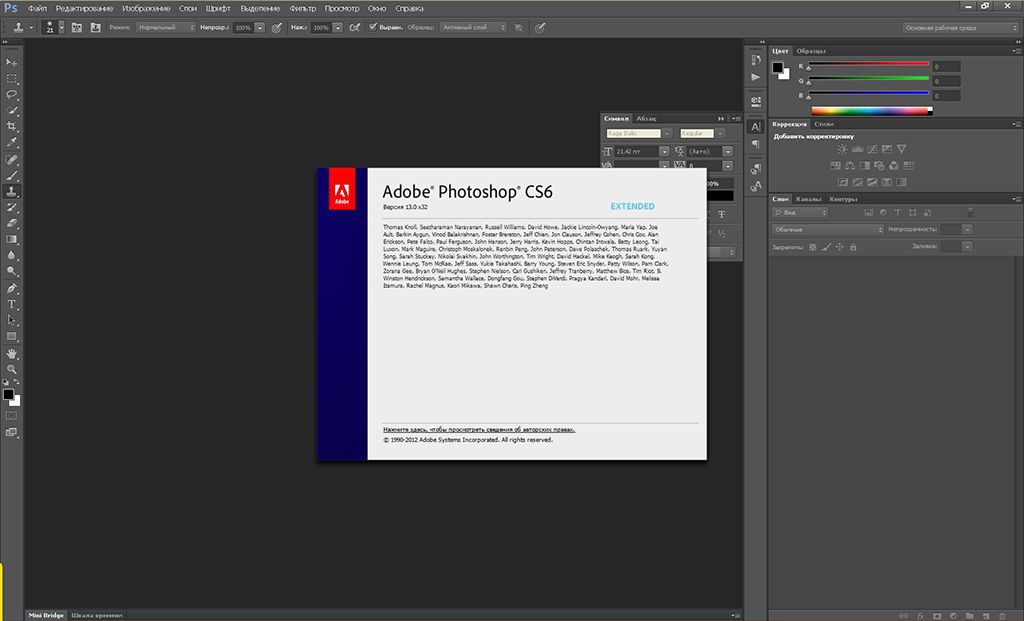The image size is (1024, 621).
Task: Click the Paragraph panel icon in dock
Action: (x=755, y=144)
